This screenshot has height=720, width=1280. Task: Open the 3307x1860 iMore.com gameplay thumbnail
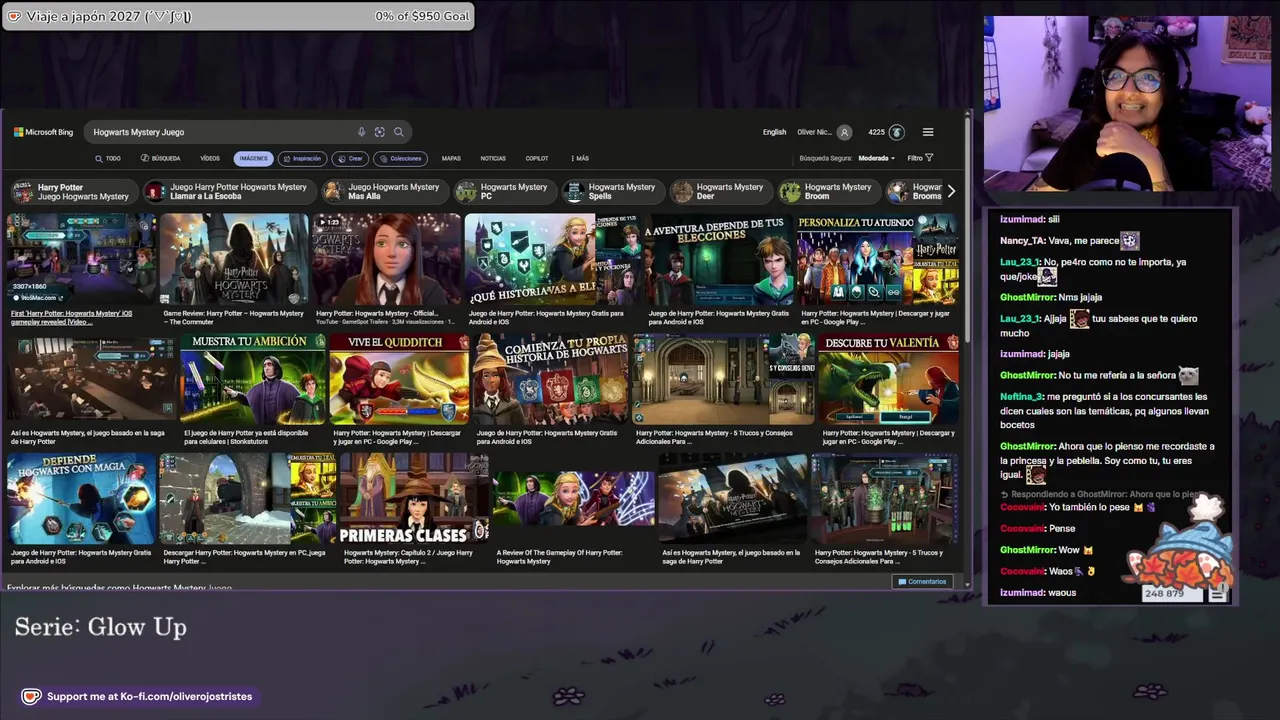click(82, 259)
